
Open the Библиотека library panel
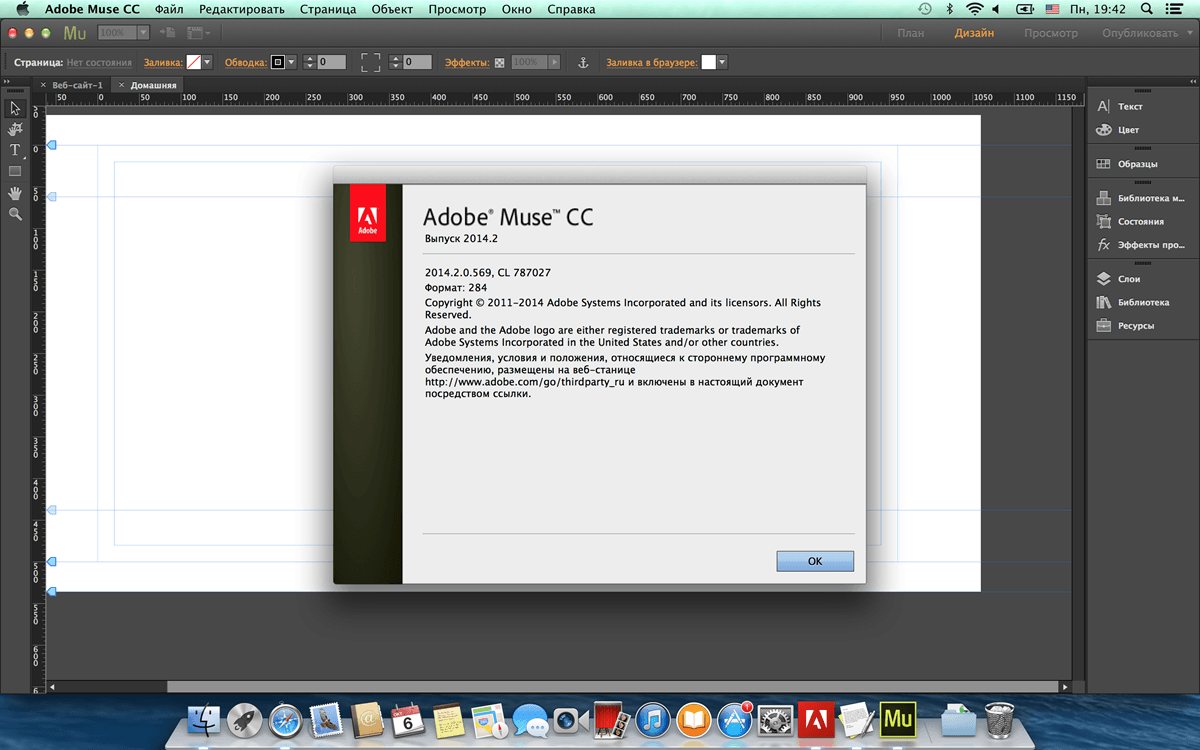point(1132,302)
